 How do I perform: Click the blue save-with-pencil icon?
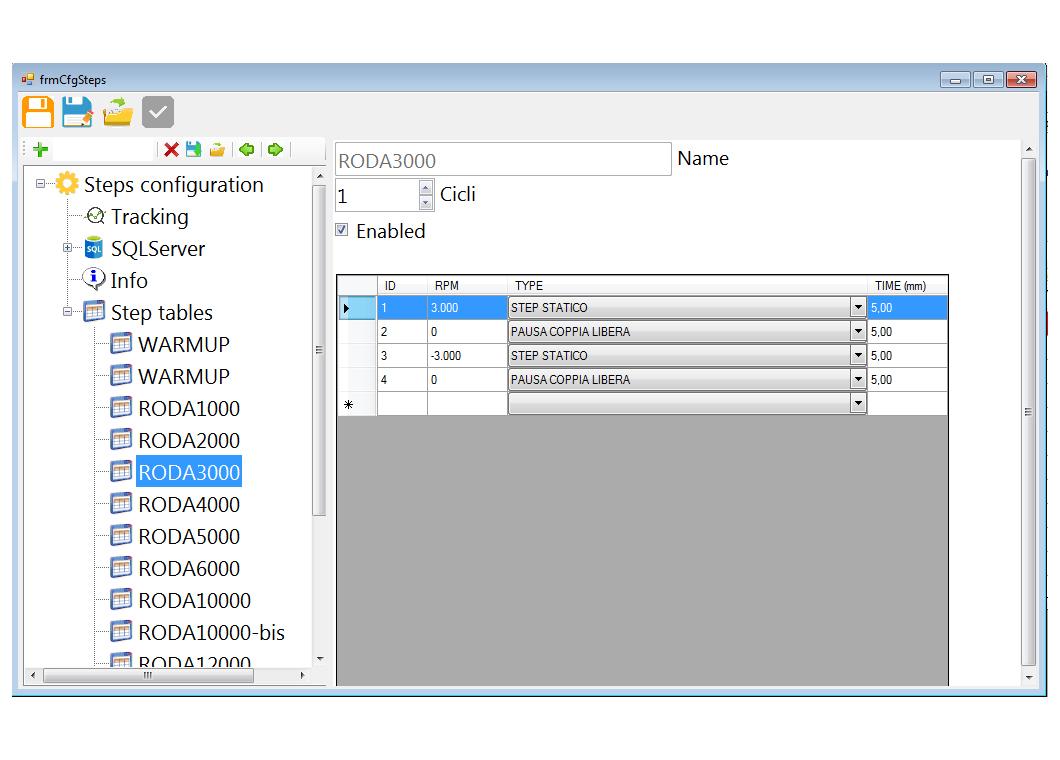tap(77, 112)
